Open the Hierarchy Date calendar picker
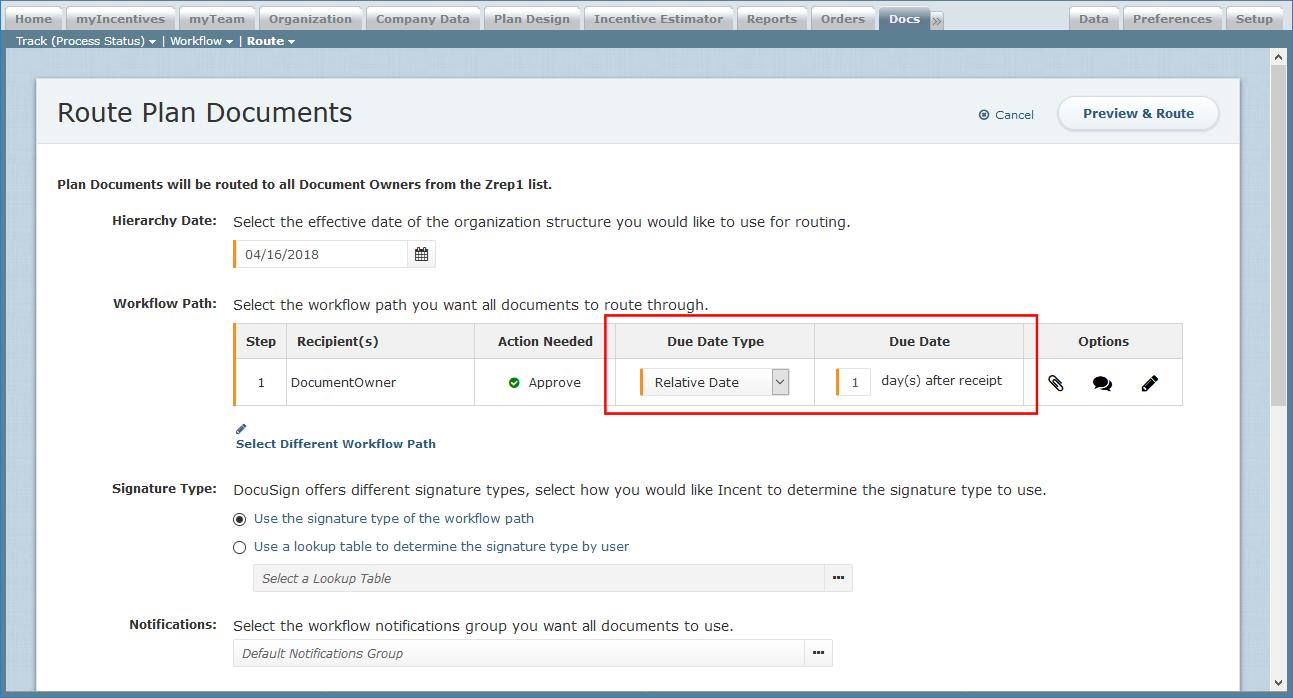The image size is (1293, 698). 421,254
